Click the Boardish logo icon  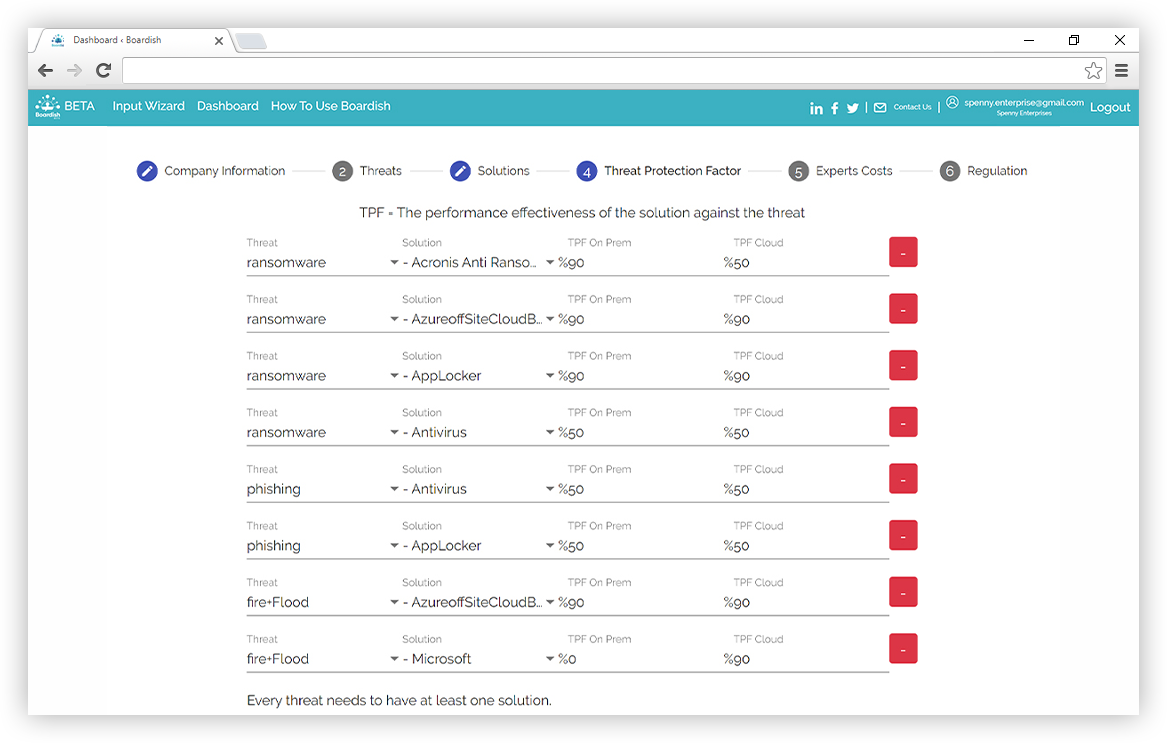(x=48, y=106)
